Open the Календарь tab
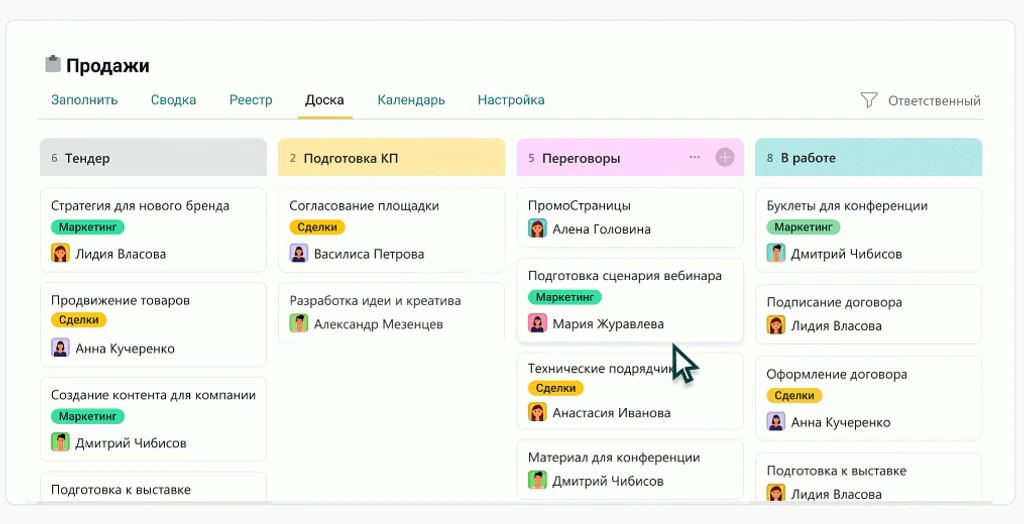 411,100
